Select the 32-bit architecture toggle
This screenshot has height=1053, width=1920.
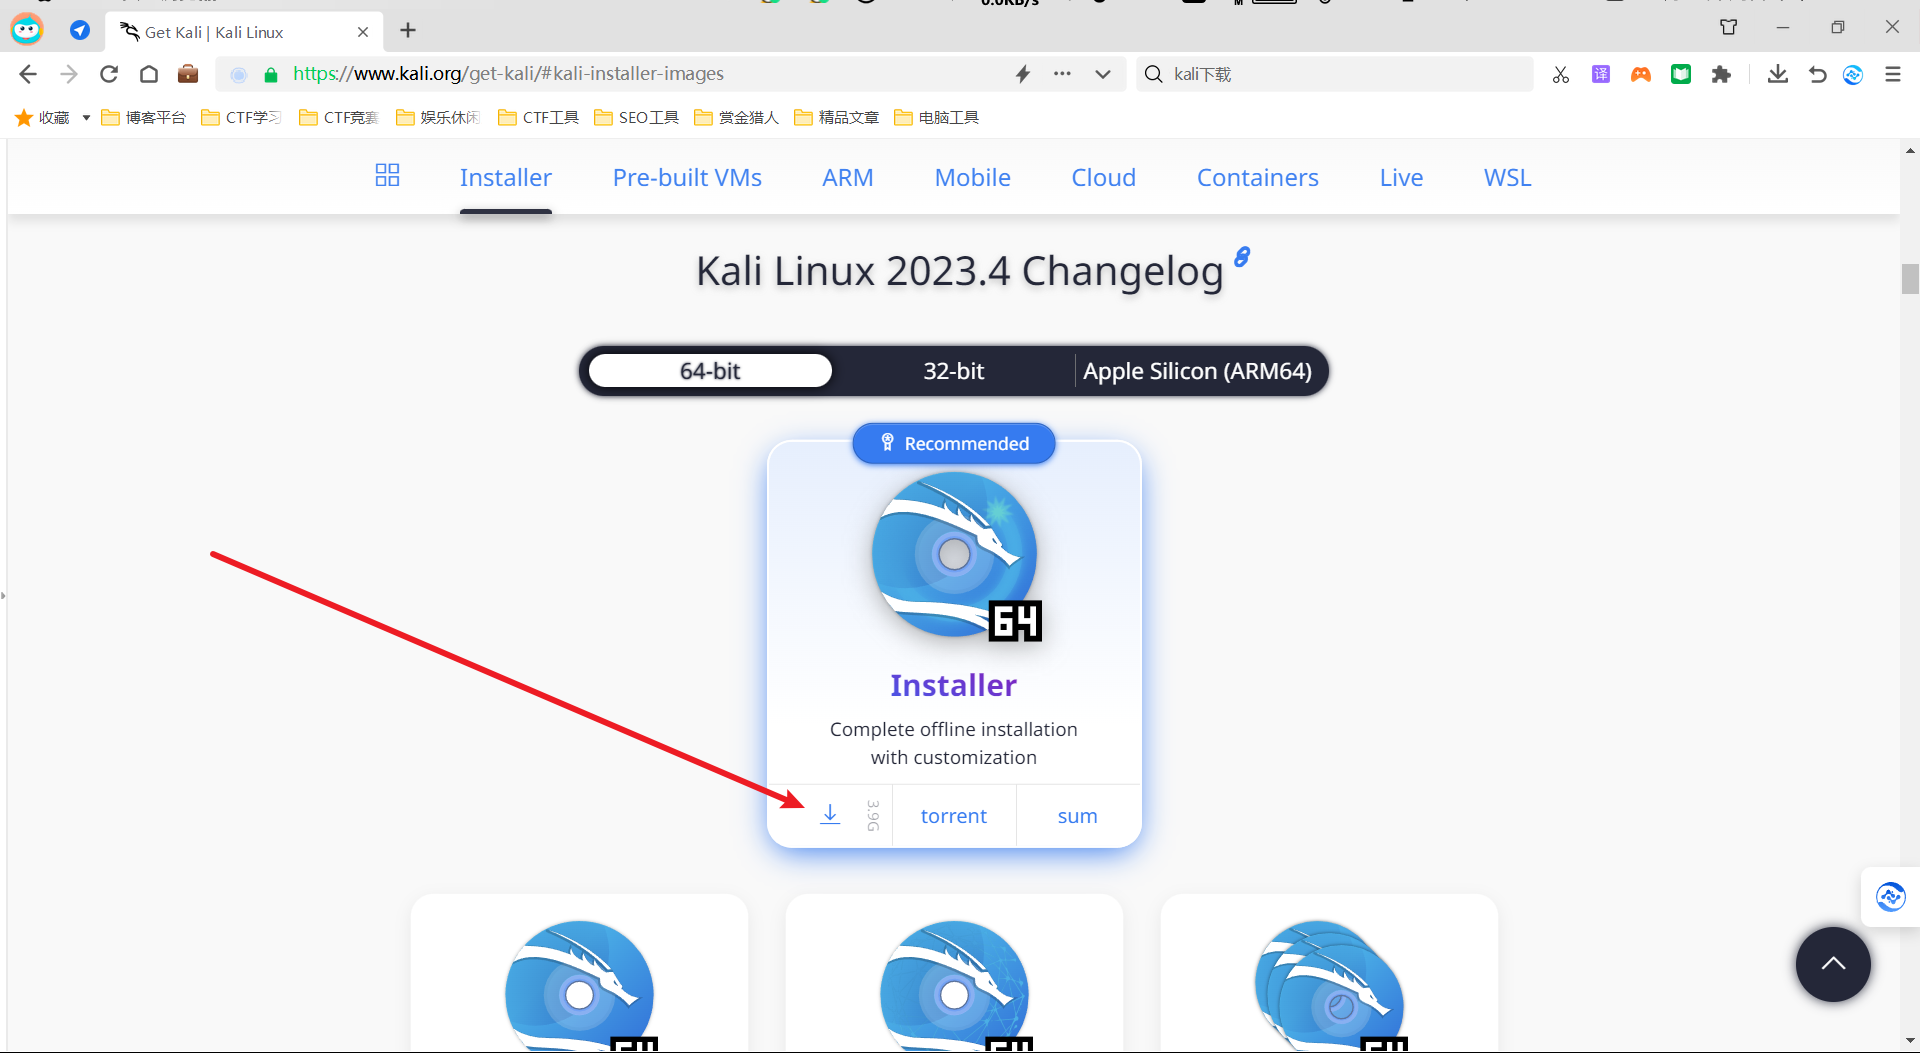(x=953, y=371)
